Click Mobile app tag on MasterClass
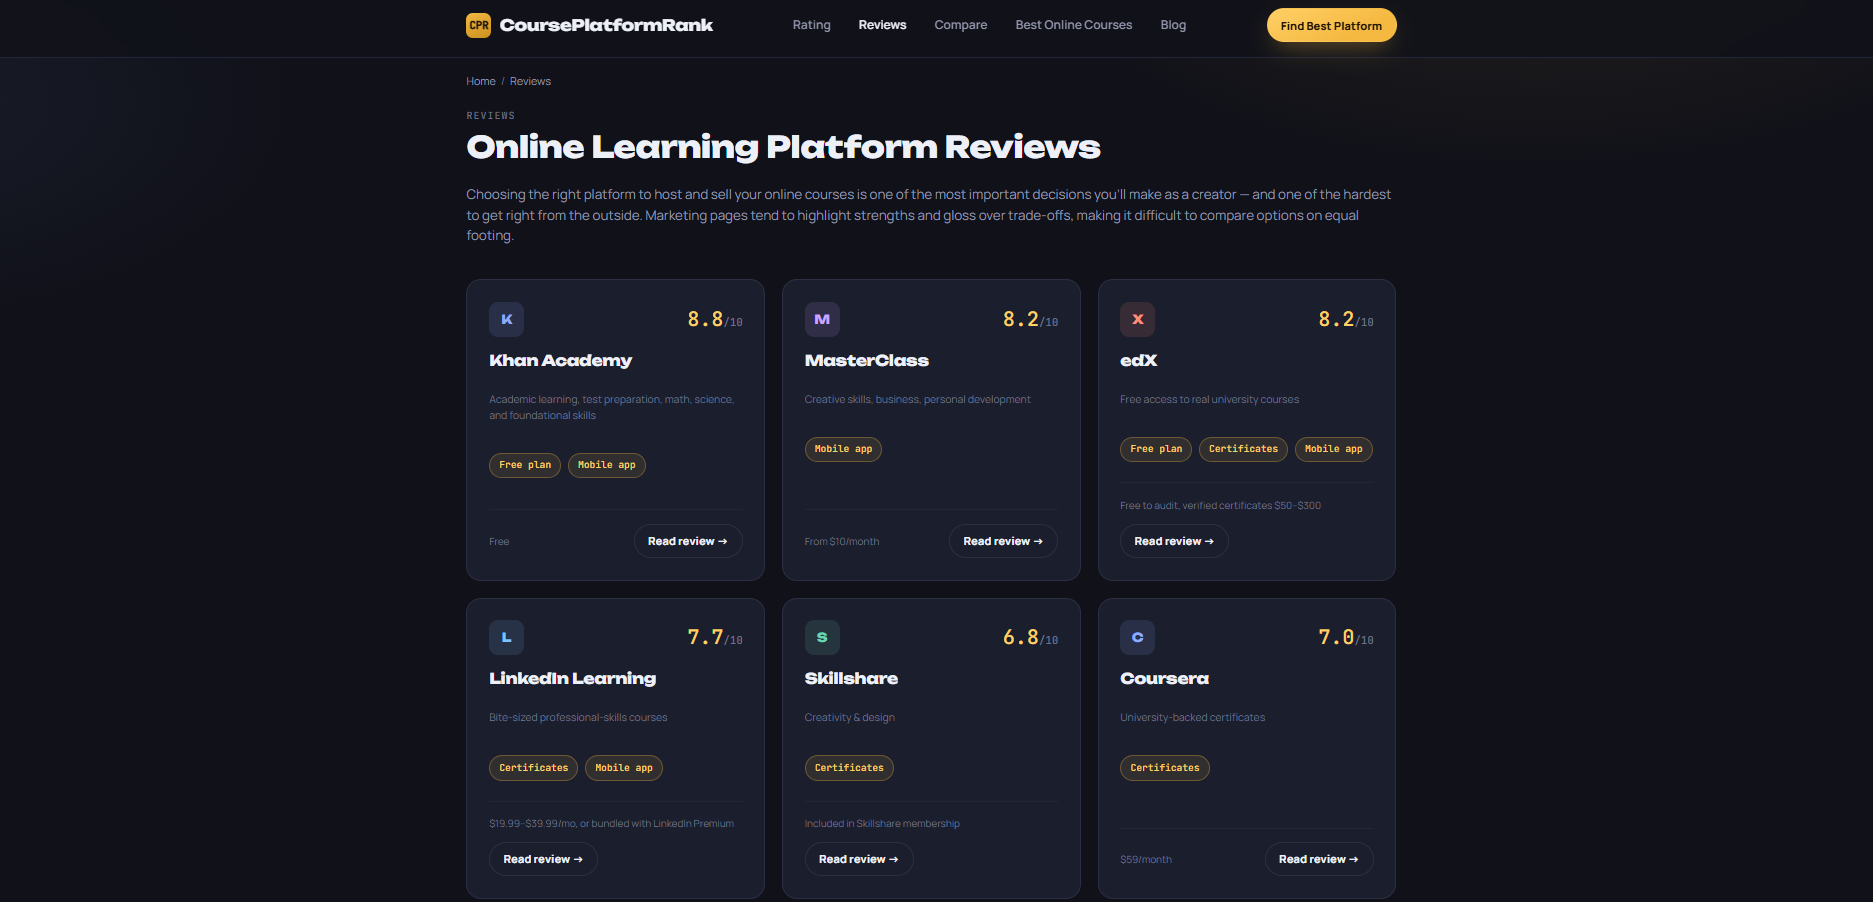This screenshot has height=902, width=1873. point(843,449)
